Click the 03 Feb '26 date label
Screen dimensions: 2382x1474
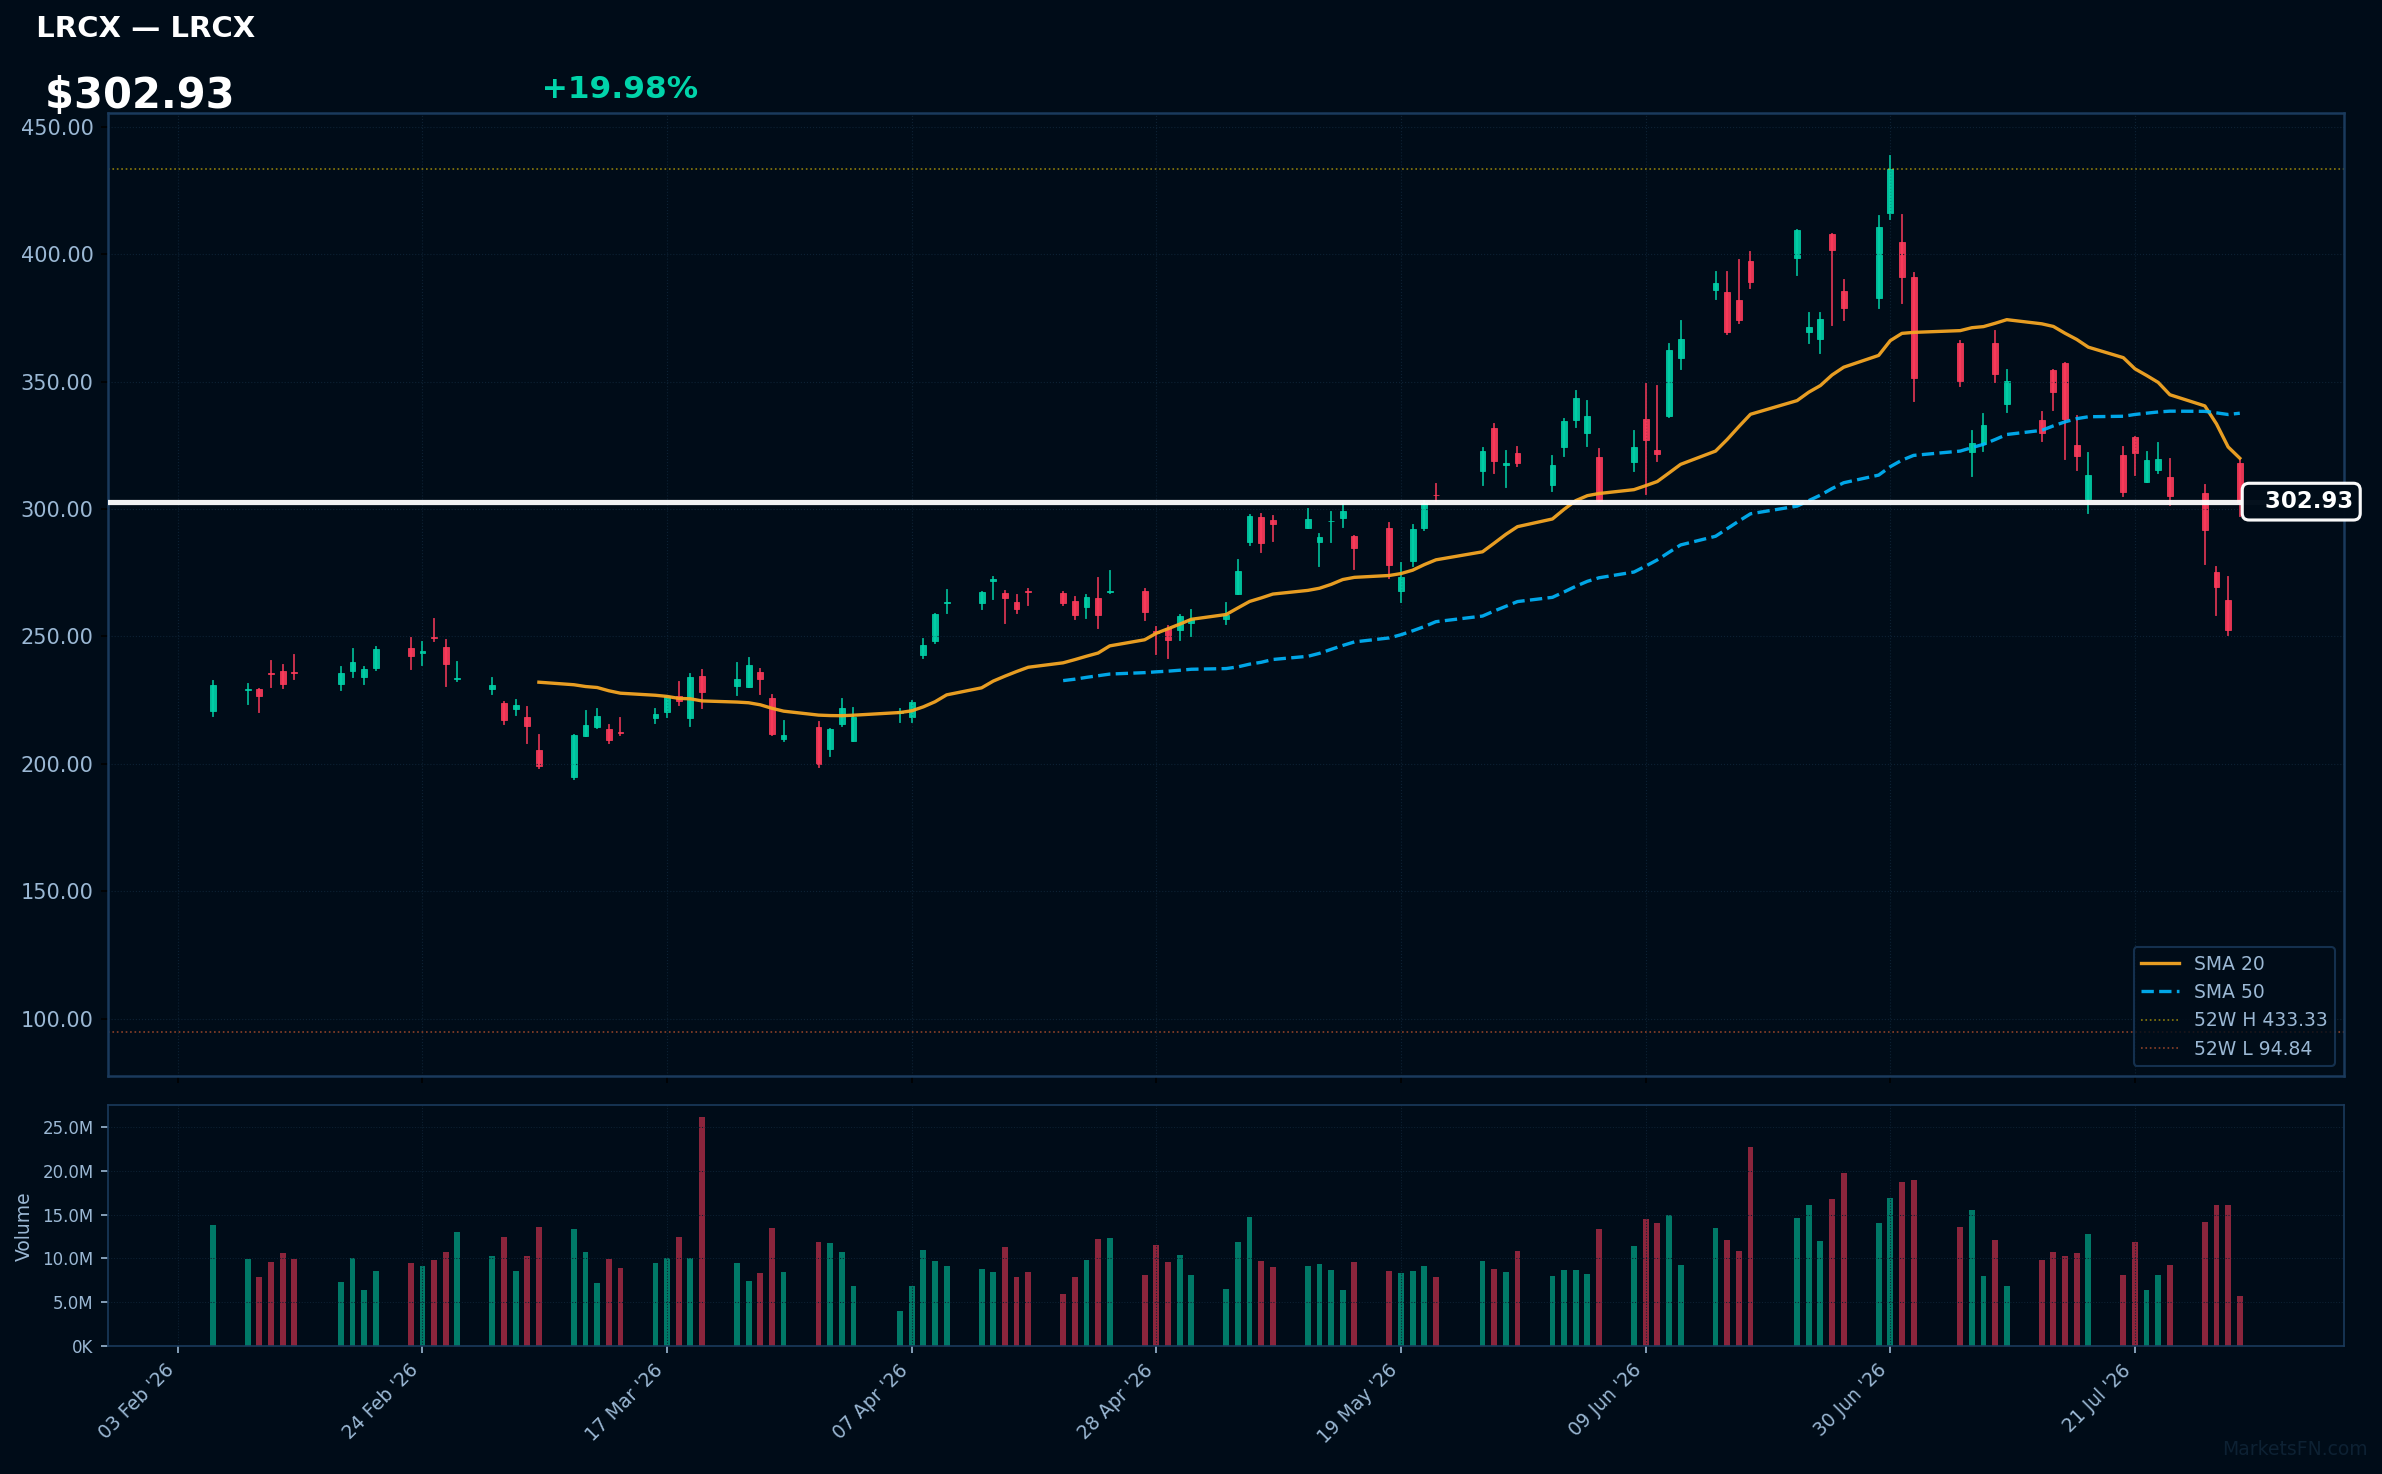click(136, 1401)
